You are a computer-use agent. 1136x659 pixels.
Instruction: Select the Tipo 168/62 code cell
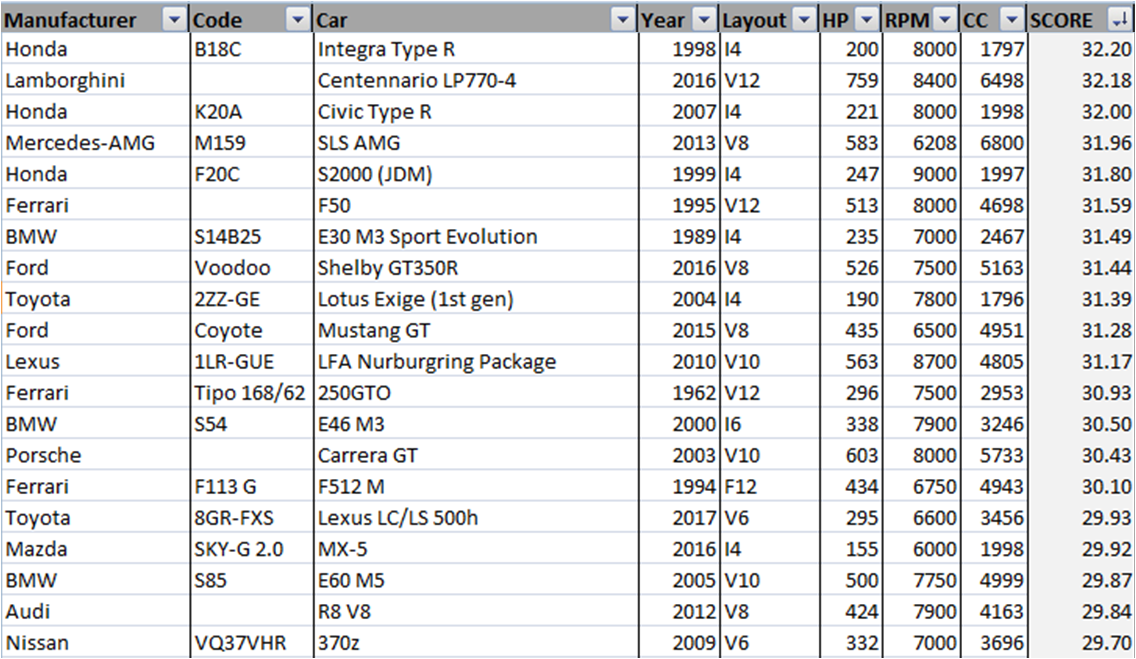point(250,393)
